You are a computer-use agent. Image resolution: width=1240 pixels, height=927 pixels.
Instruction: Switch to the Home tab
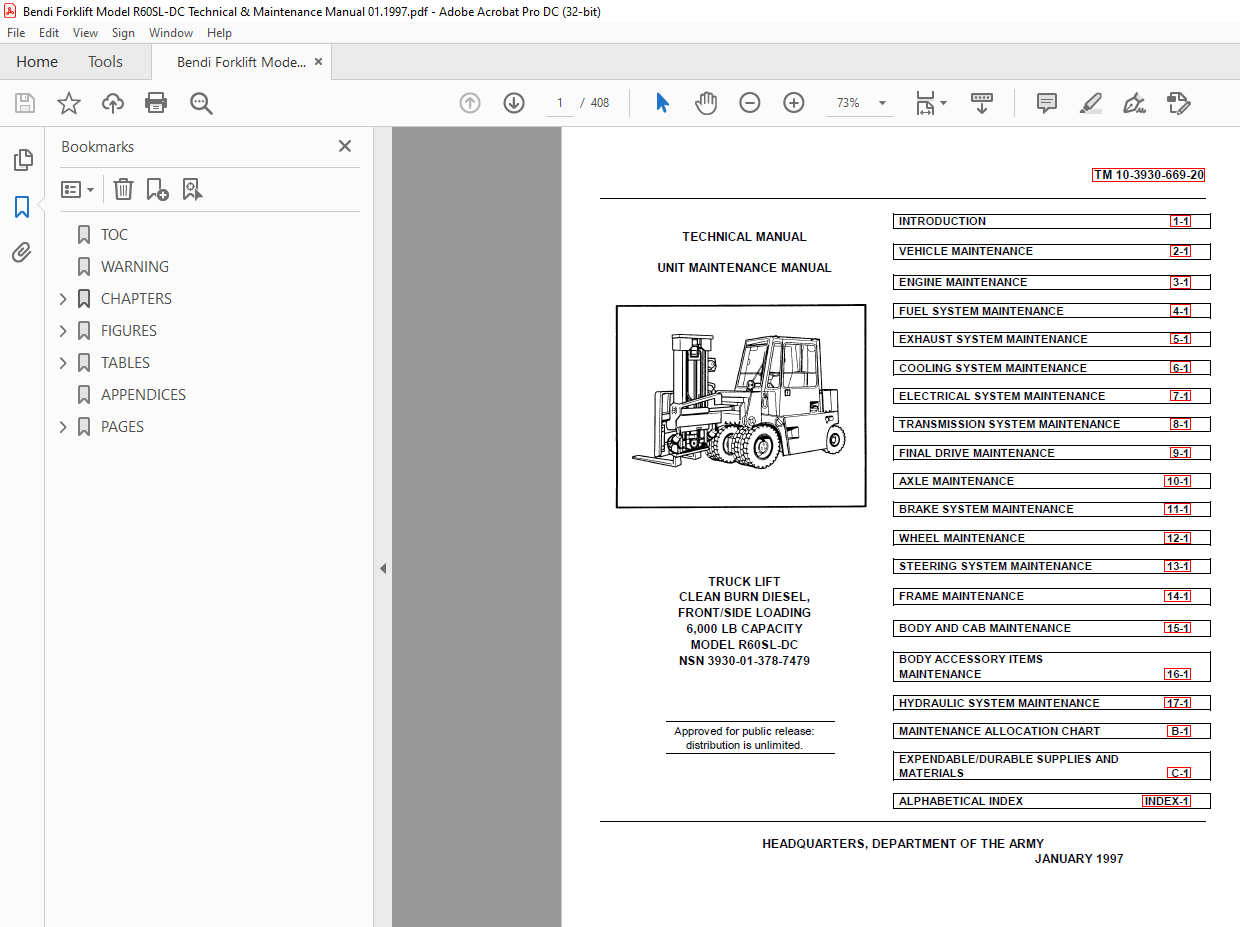[37, 62]
